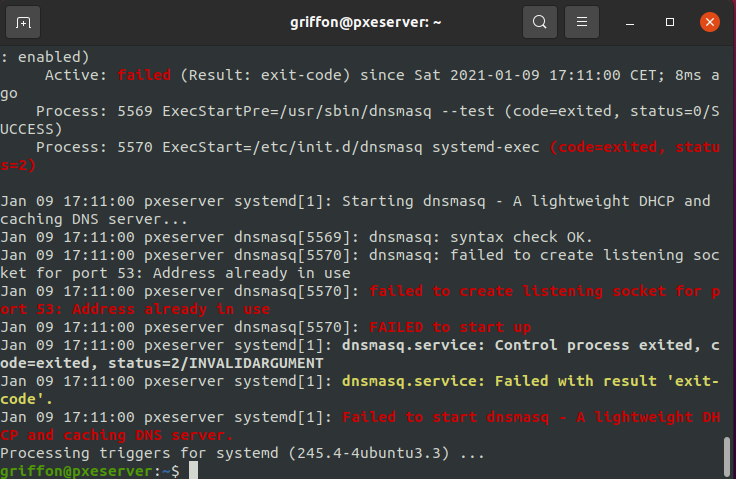Open the hamburger menu
736x479 pixels.
coord(582,21)
